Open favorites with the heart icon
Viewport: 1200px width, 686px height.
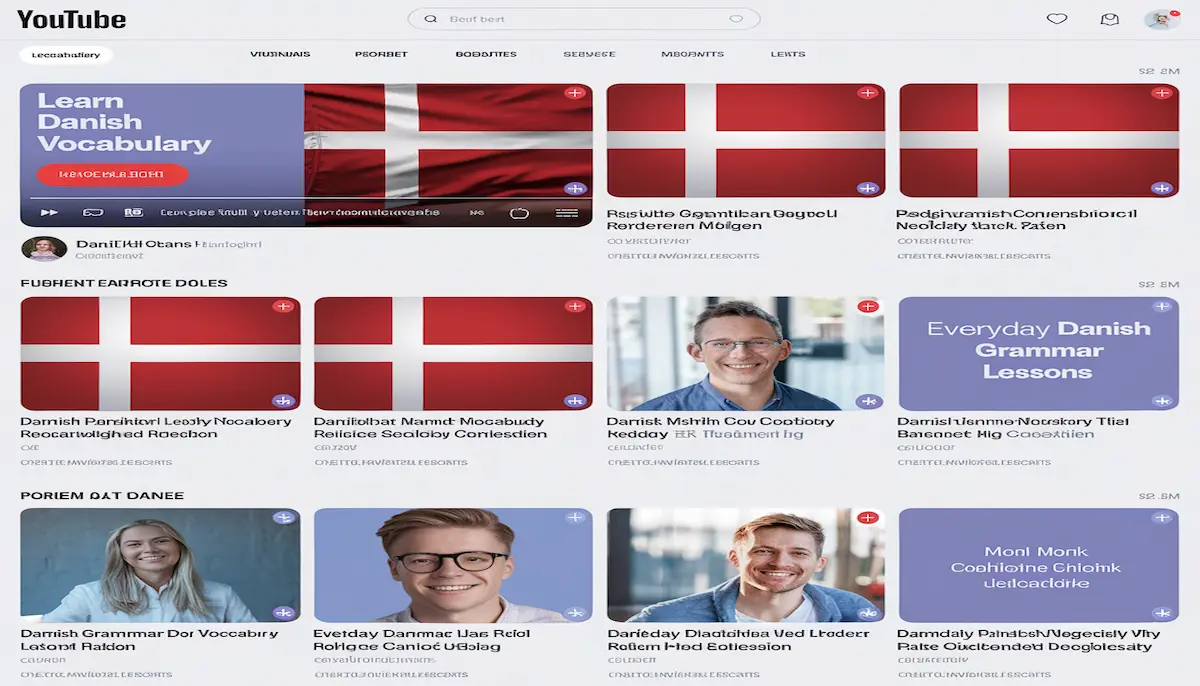1056,19
